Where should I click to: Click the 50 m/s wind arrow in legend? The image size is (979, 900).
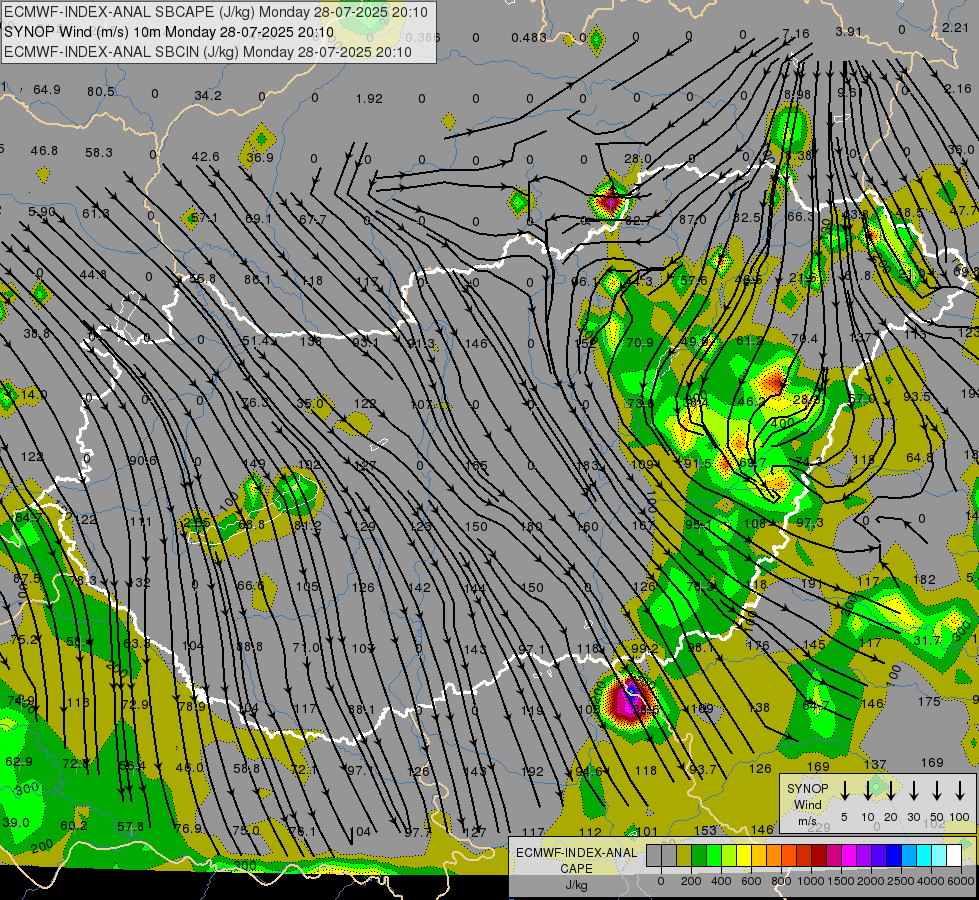(x=937, y=791)
